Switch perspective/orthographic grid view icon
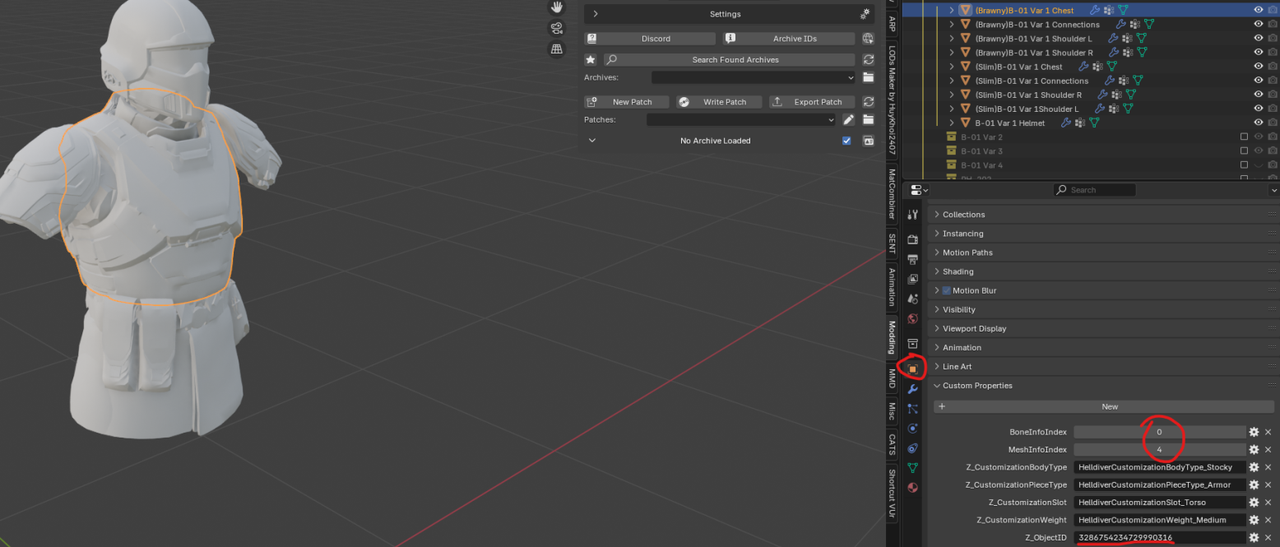Image resolution: width=1280 pixels, height=547 pixels. 557,48
